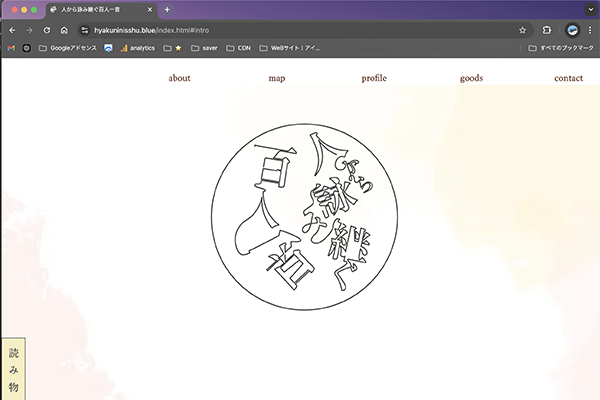This screenshot has height=400, width=600.
Task: Select goods in the site navigation
Action: point(471,78)
